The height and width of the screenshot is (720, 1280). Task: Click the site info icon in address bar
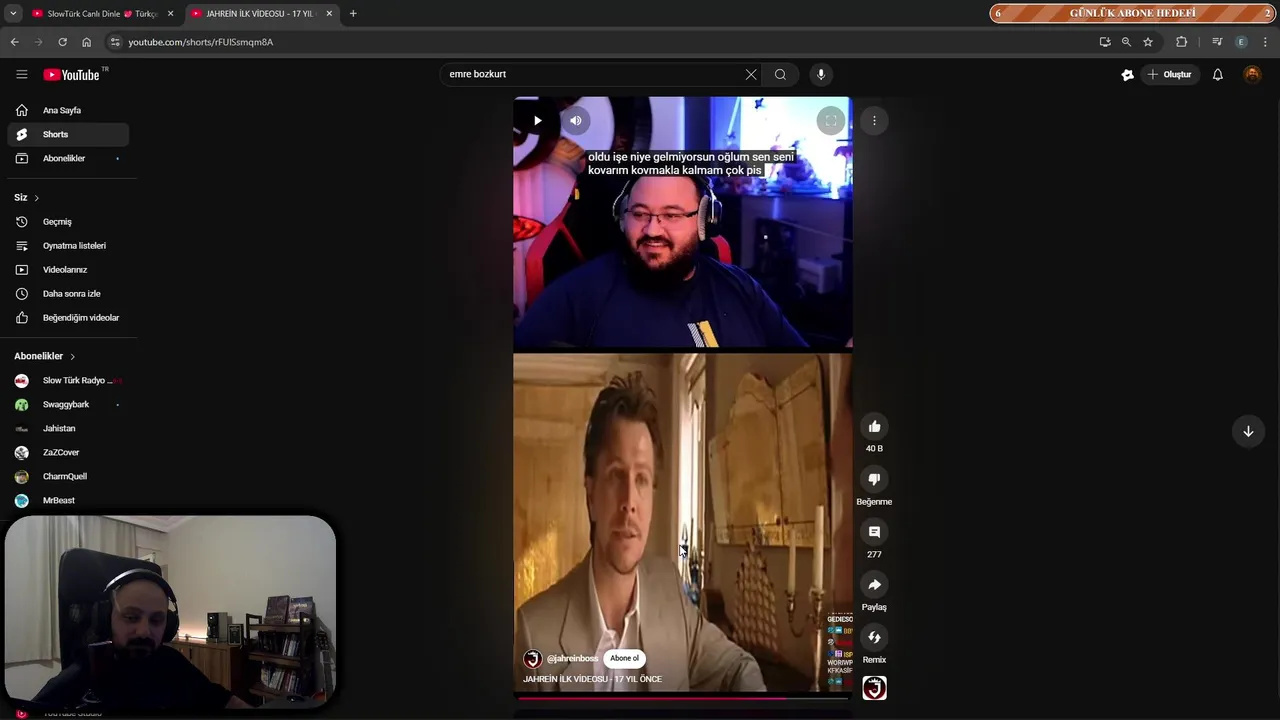pos(115,42)
